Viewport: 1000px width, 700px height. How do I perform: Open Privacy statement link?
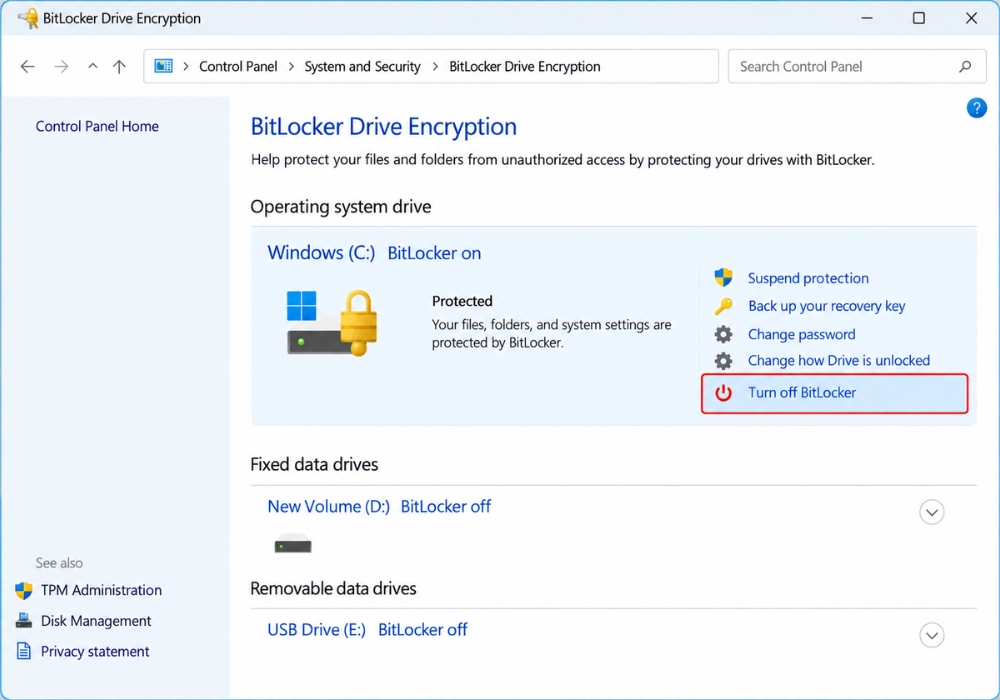[x=95, y=652]
